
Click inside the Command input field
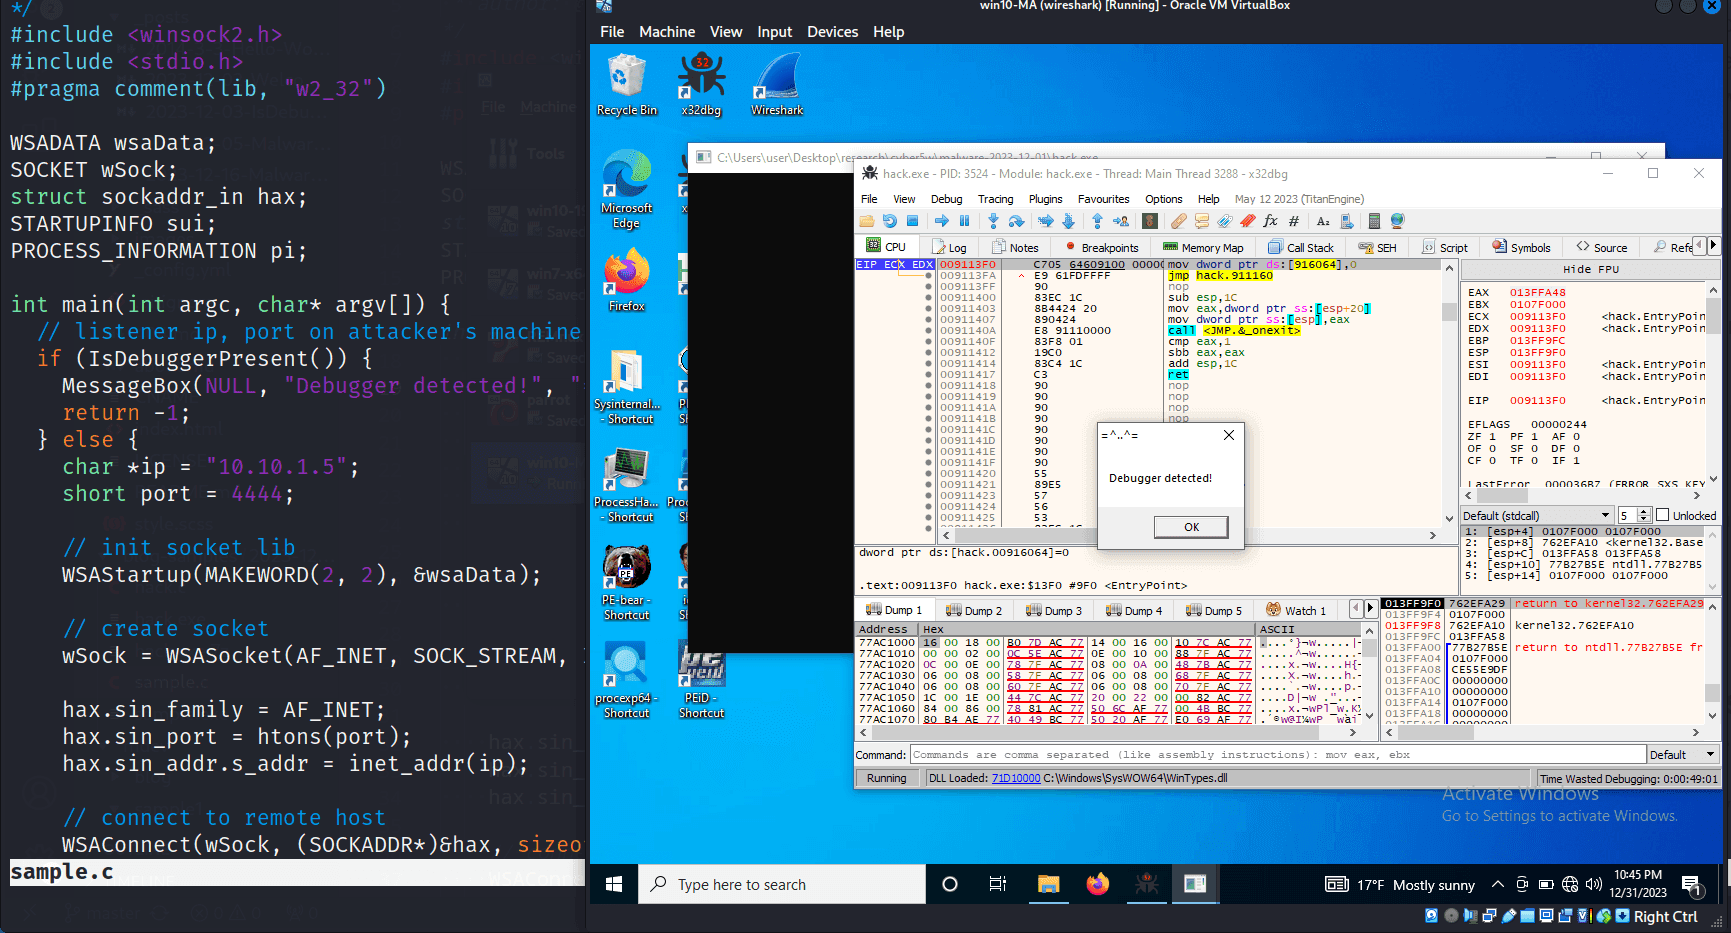(1200, 754)
